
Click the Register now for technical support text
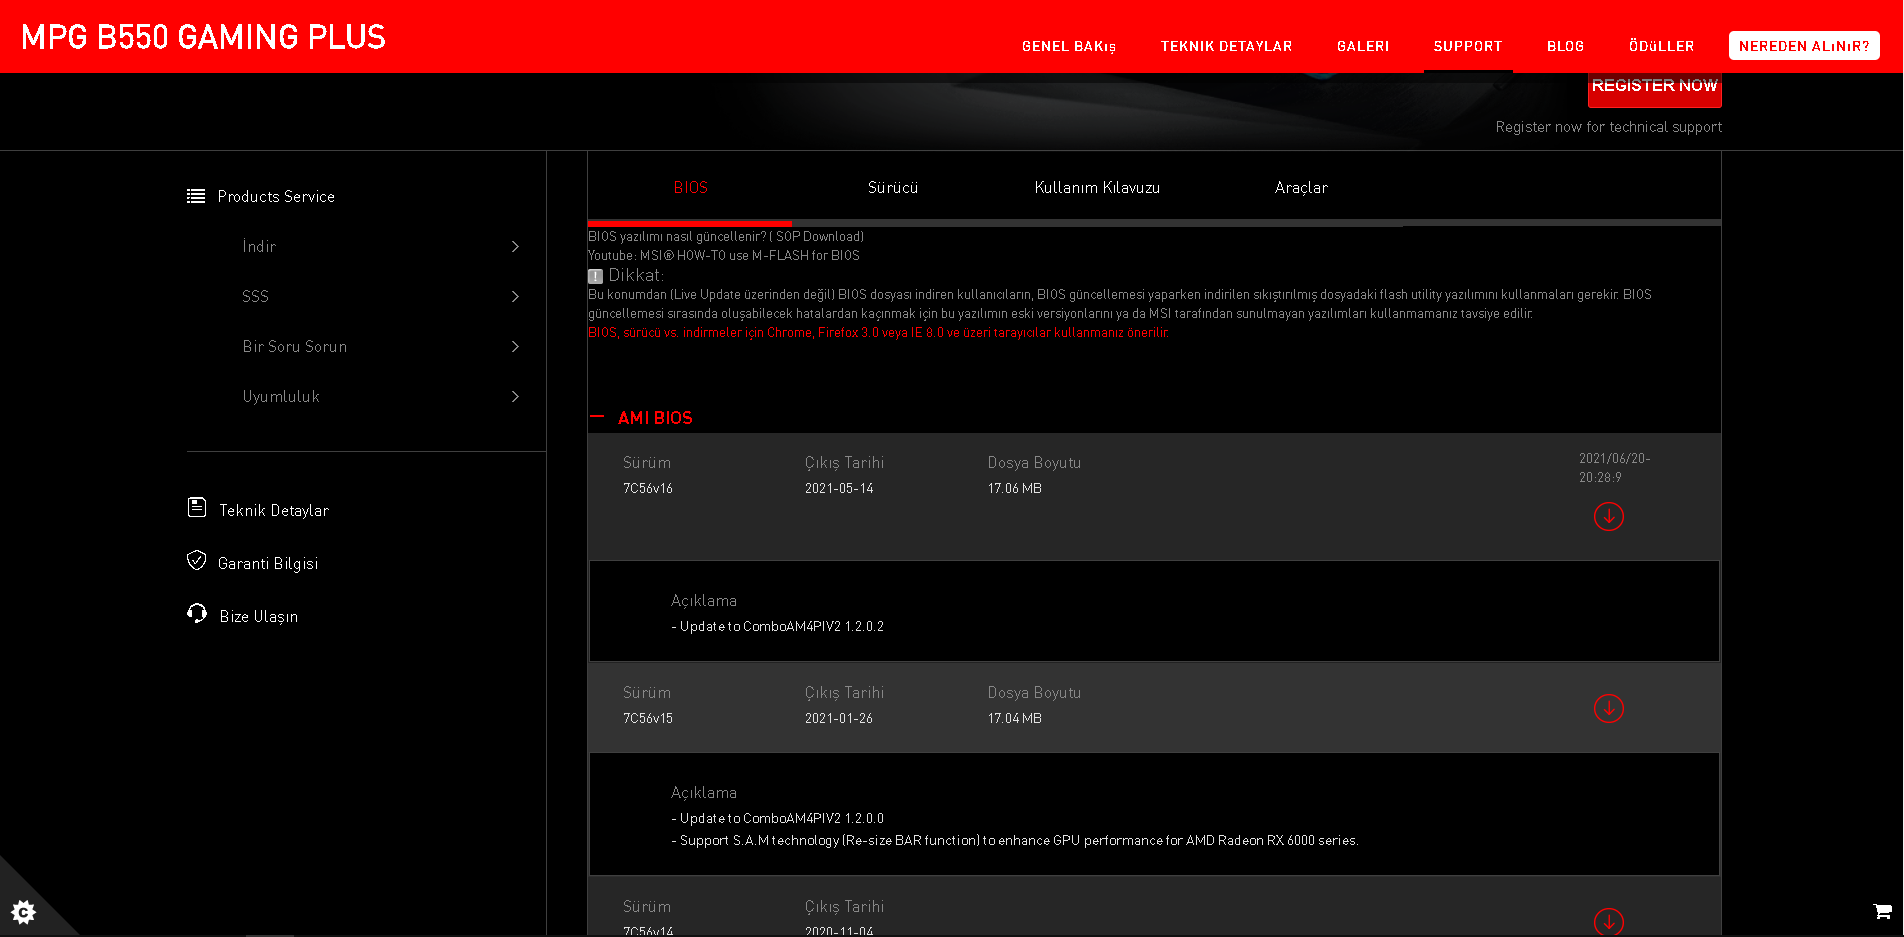click(1609, 127)
